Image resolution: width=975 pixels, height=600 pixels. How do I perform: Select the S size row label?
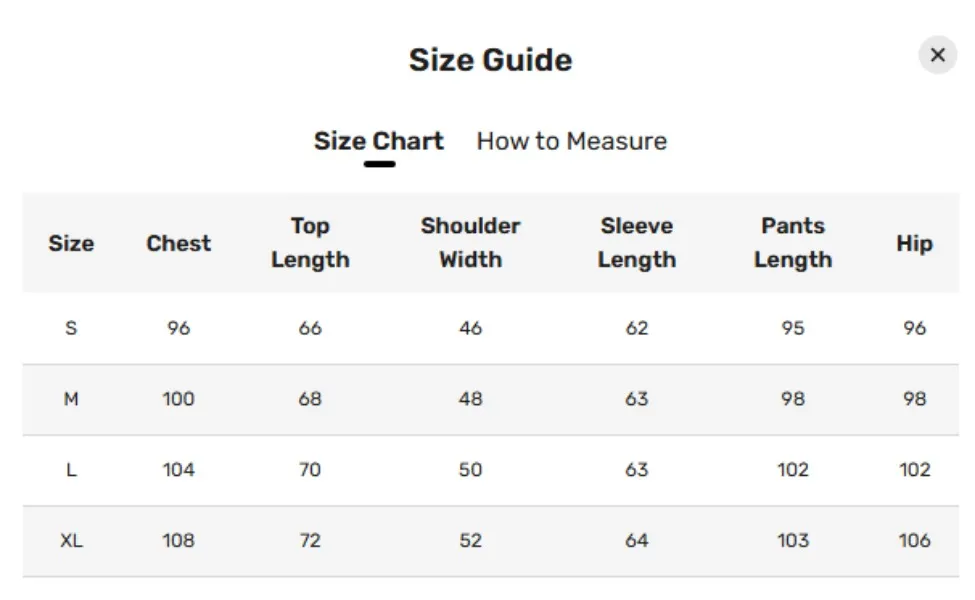click(71, 328)
